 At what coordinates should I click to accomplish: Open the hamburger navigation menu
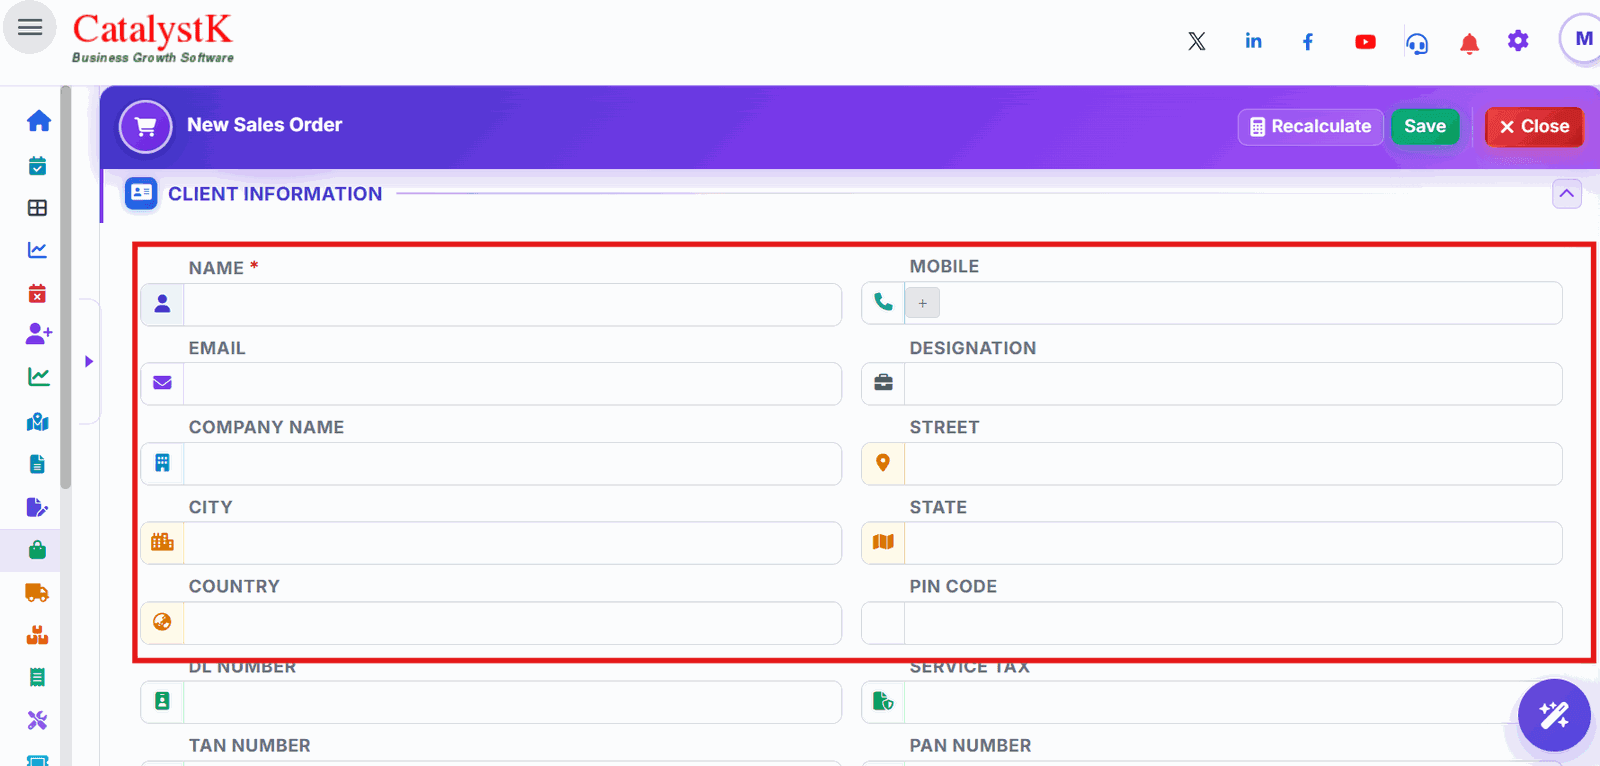pos(30,27)
